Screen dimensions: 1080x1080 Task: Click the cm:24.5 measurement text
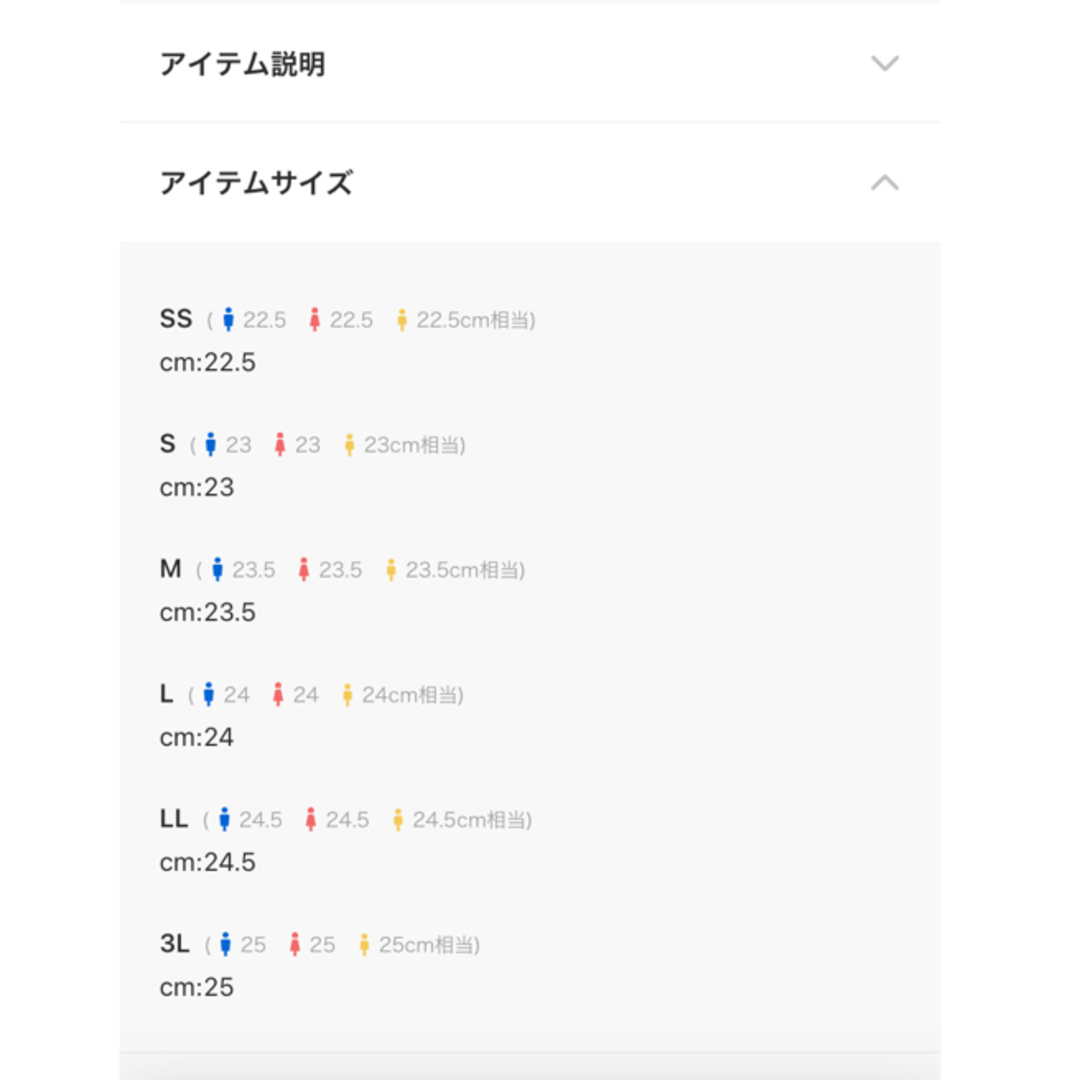207,862
